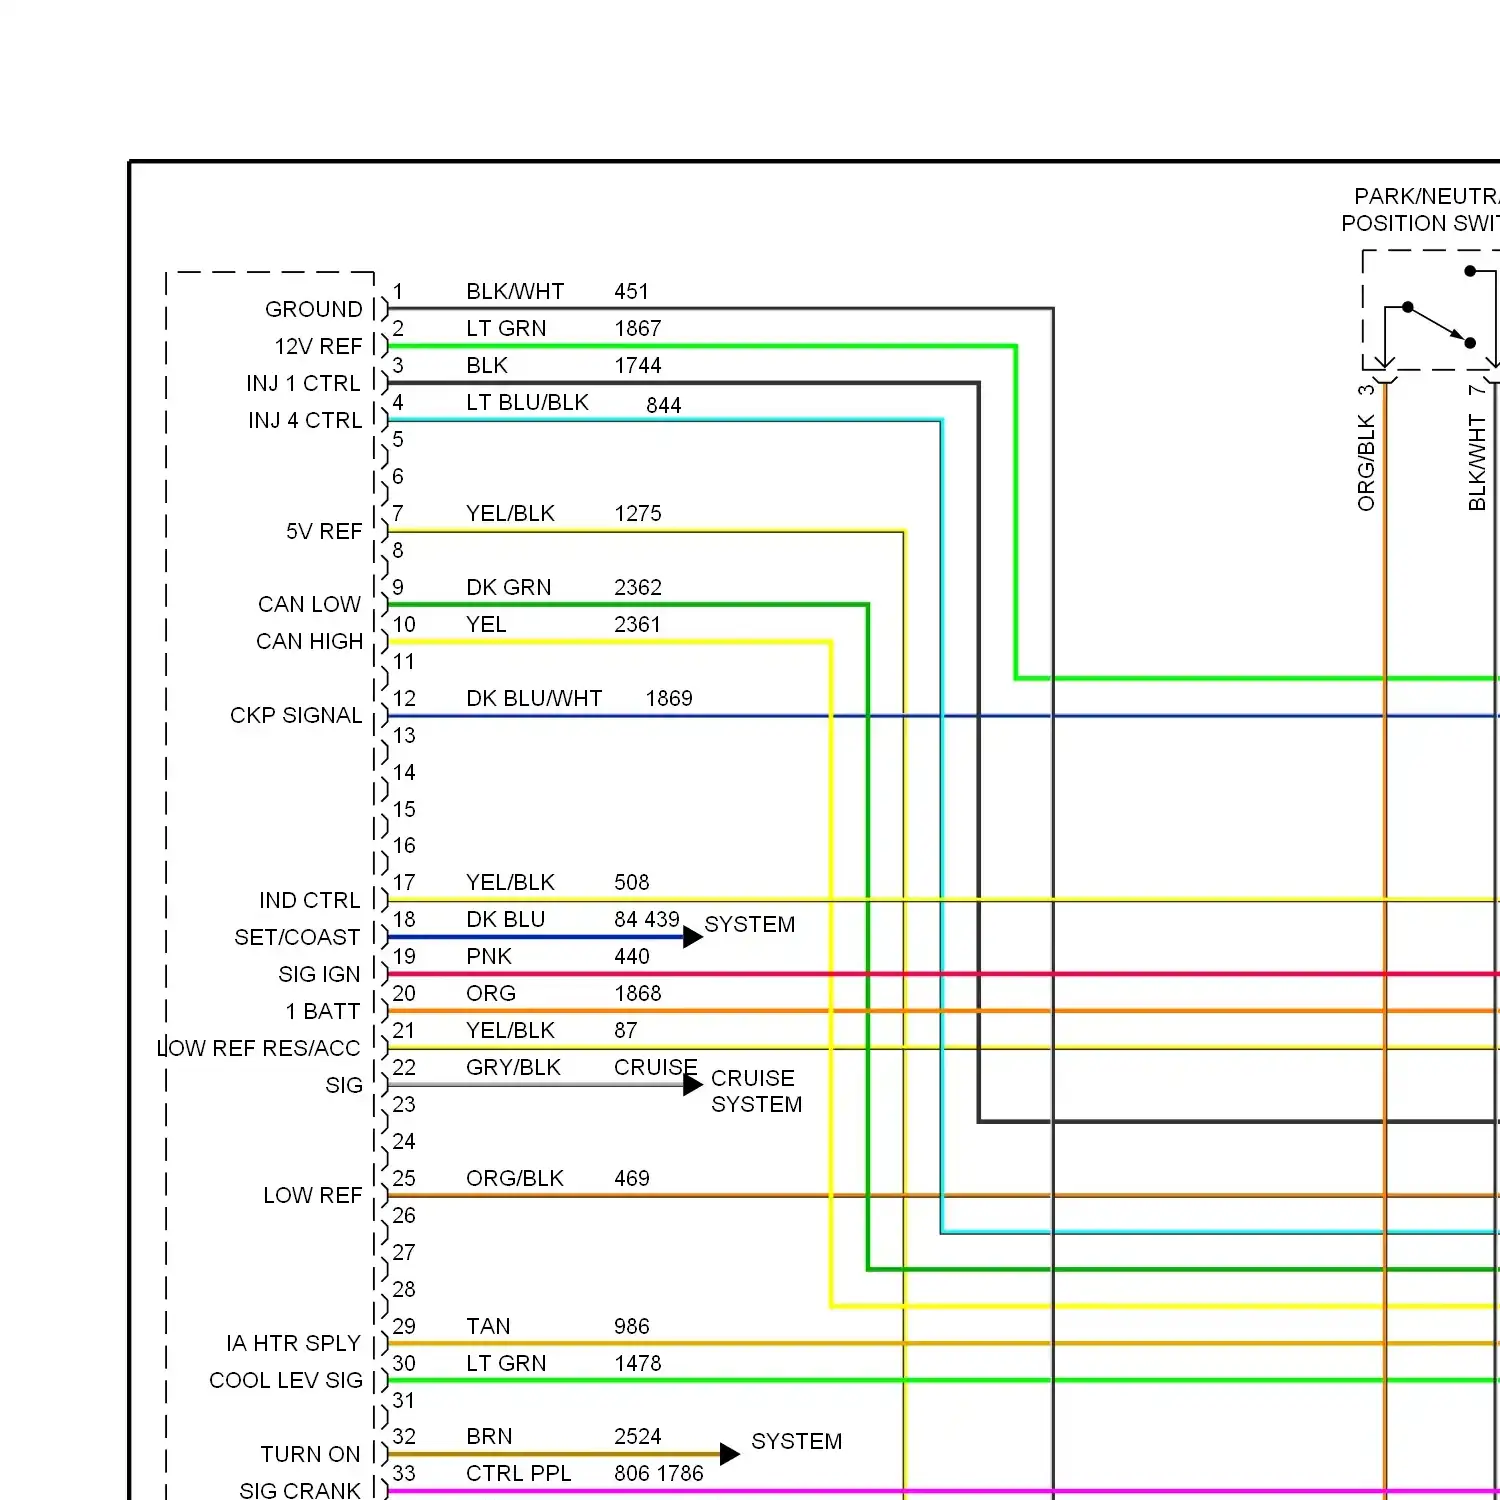This screenshot has width=1500, height=1500.
Task: Click the INJ 1 CTRL label
Action: pos(303,383)
